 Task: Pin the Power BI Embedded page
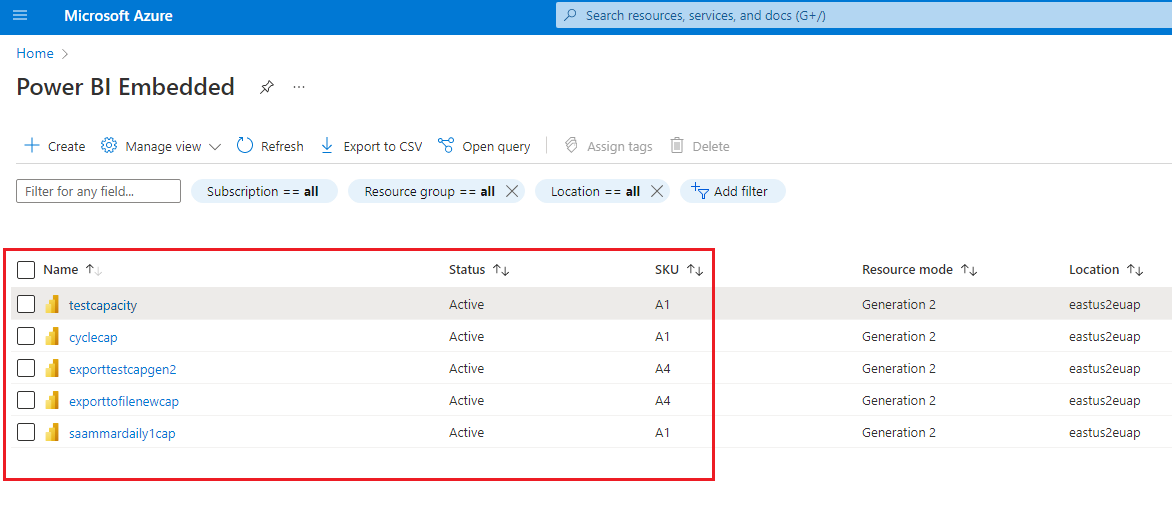266,87
